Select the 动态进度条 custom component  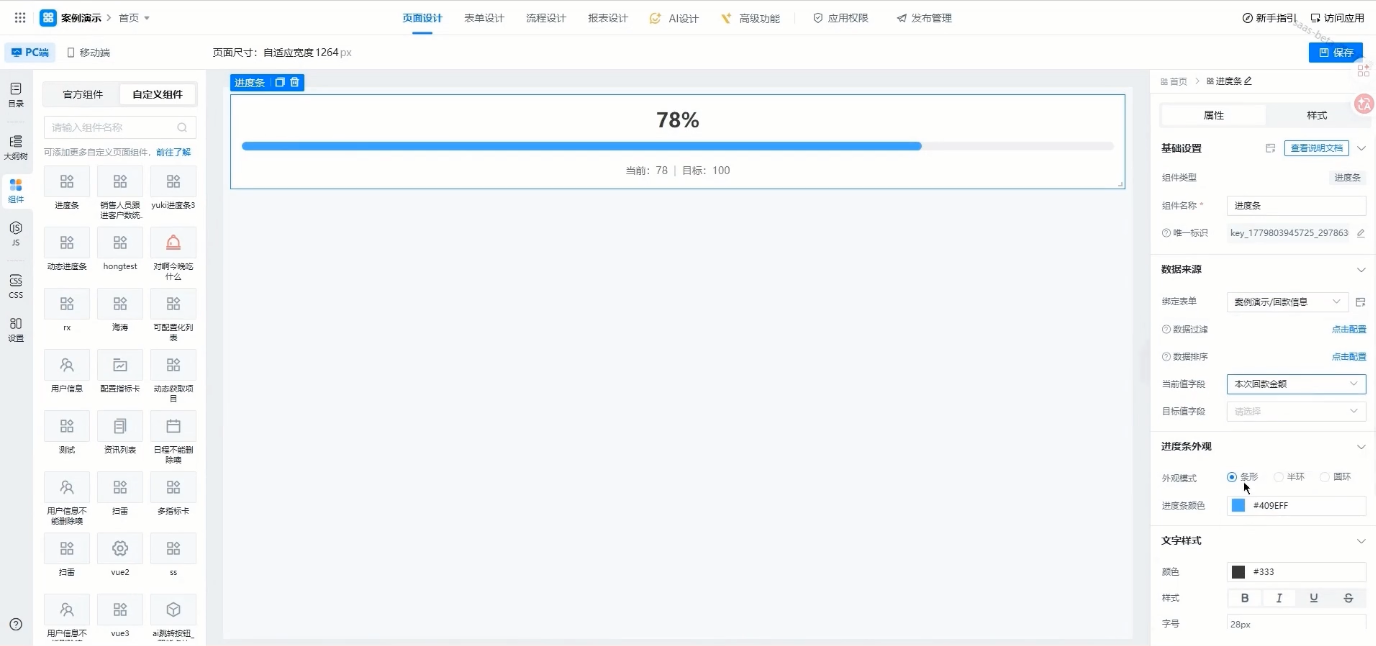click(x=67, y=249)
